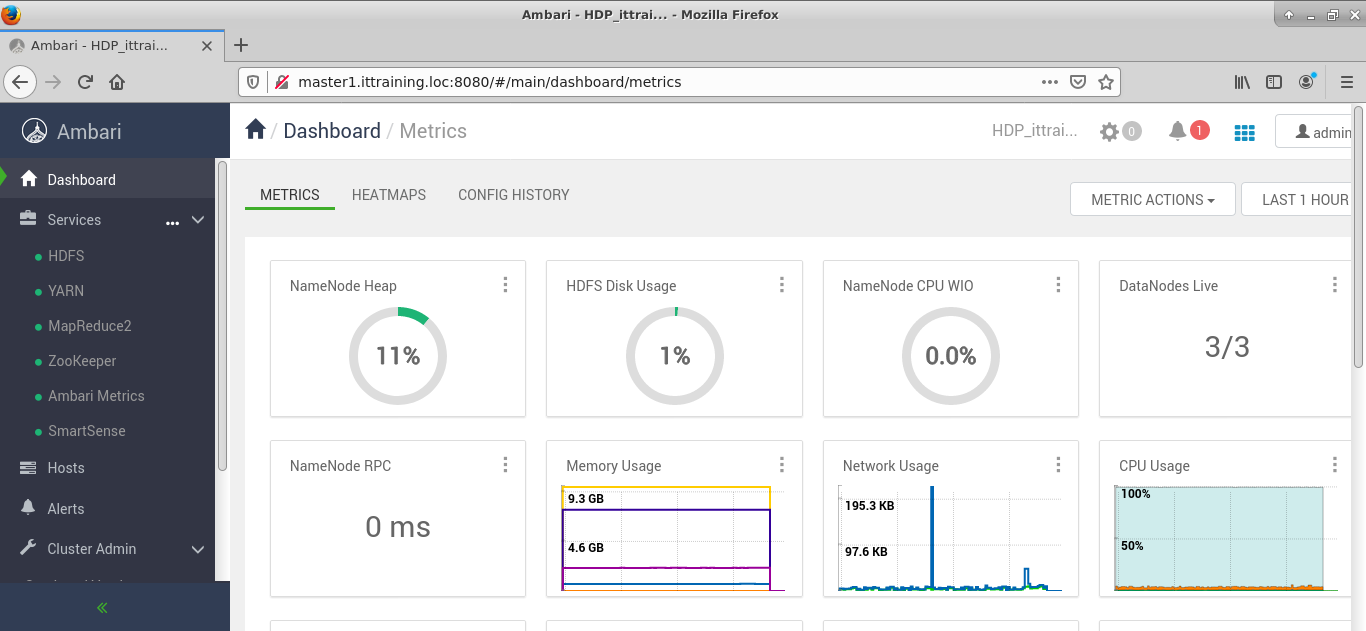This screenshot has width=1366, height=631.
Task: Click the Memory Usage graph
Action: (667, 538)
